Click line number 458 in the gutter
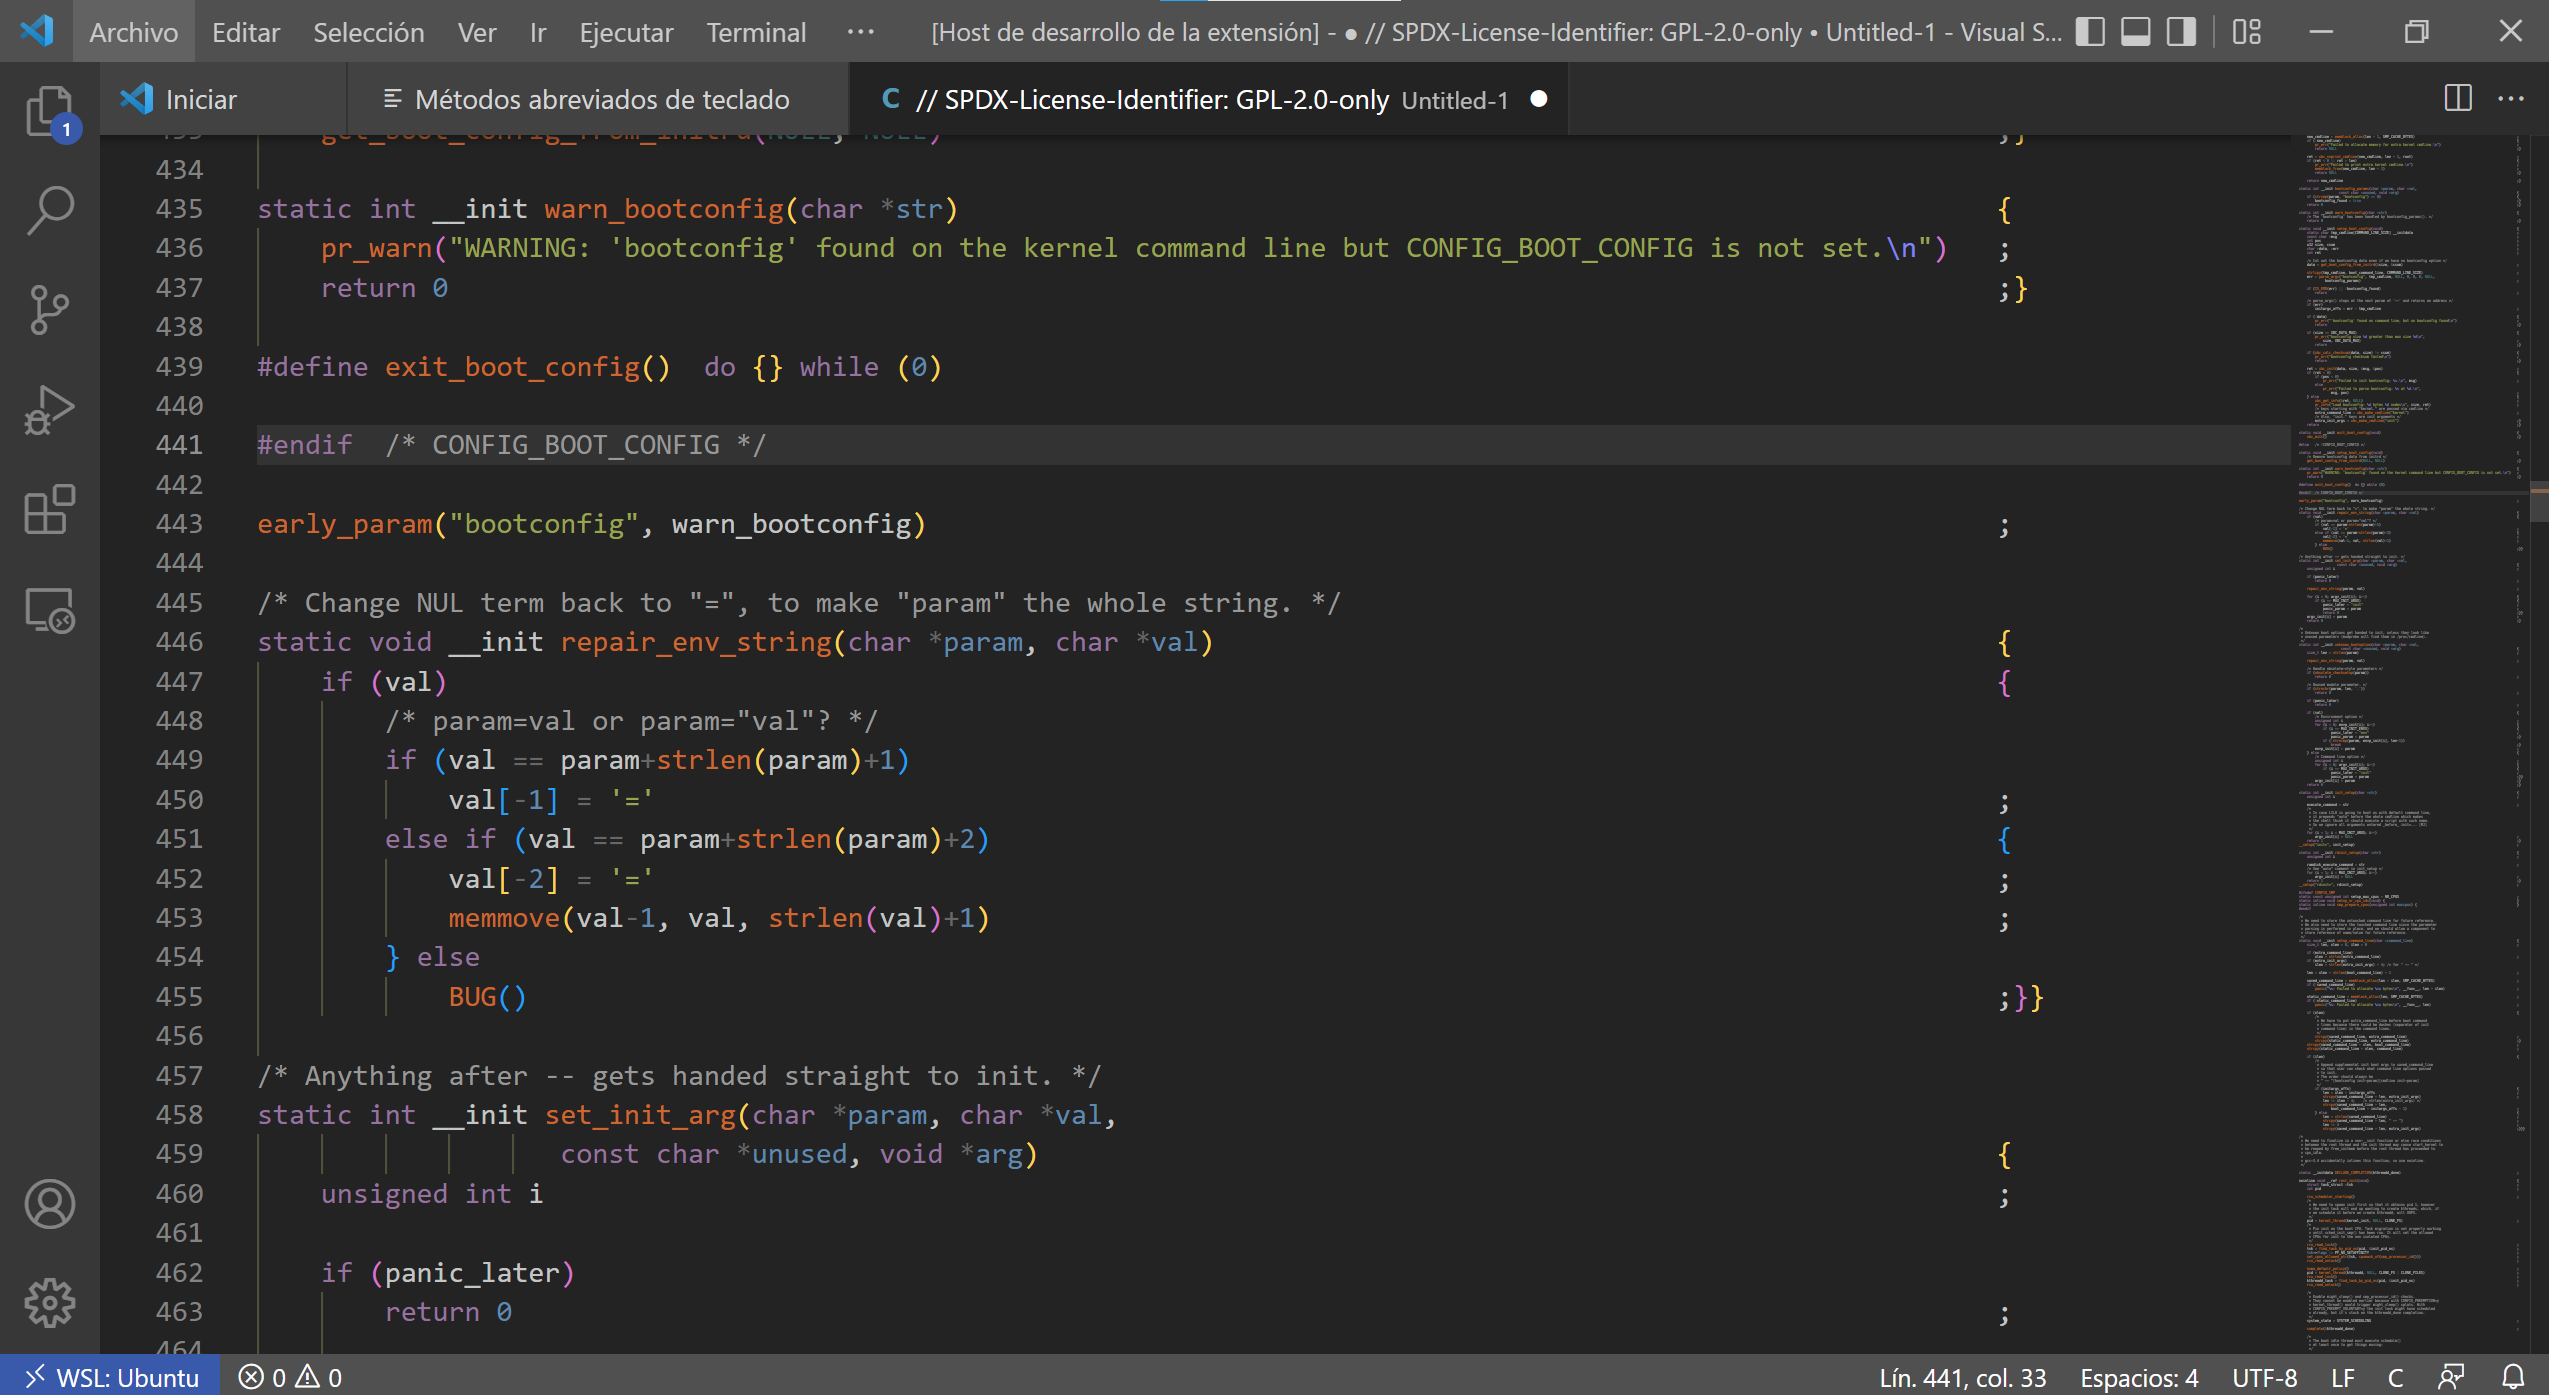Viewport: 2549px width, 1395px height. point(179,1115)
